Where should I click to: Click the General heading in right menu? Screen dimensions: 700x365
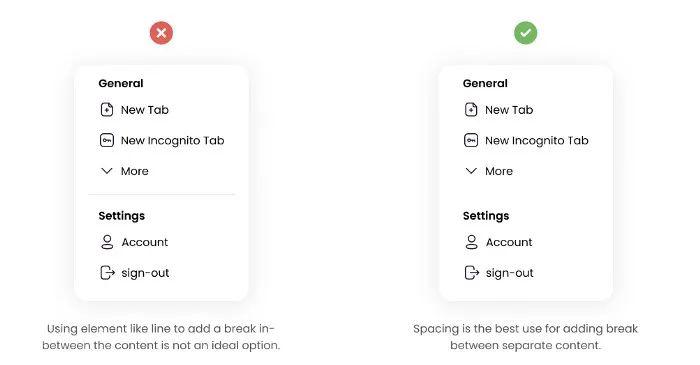485,83
